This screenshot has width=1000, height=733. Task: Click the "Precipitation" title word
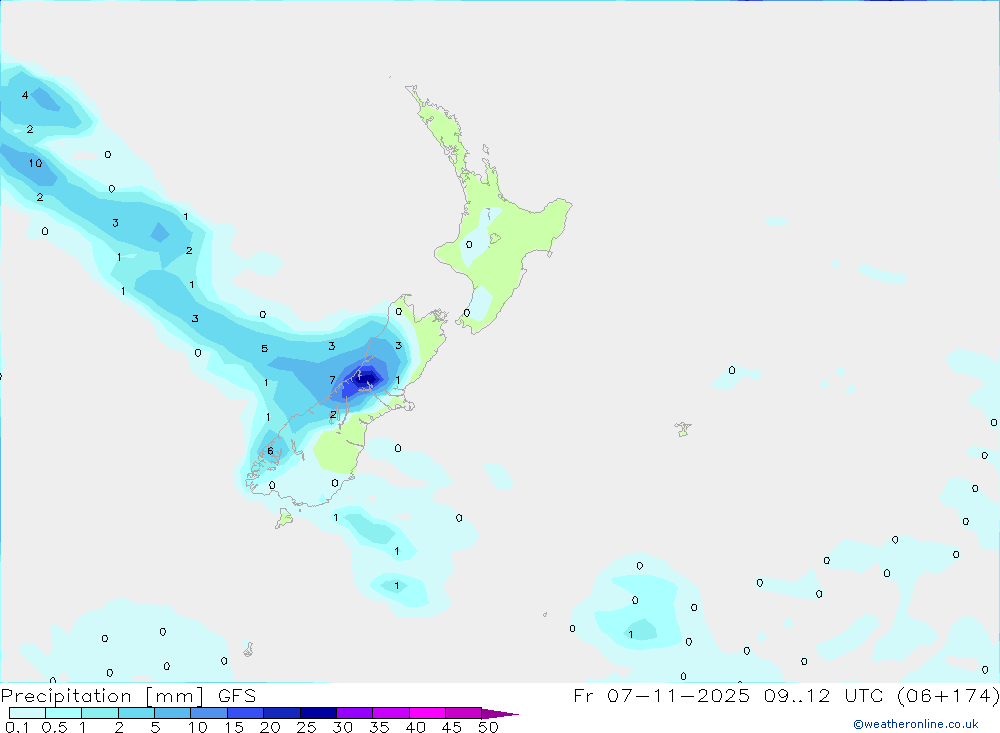point(66,696)
